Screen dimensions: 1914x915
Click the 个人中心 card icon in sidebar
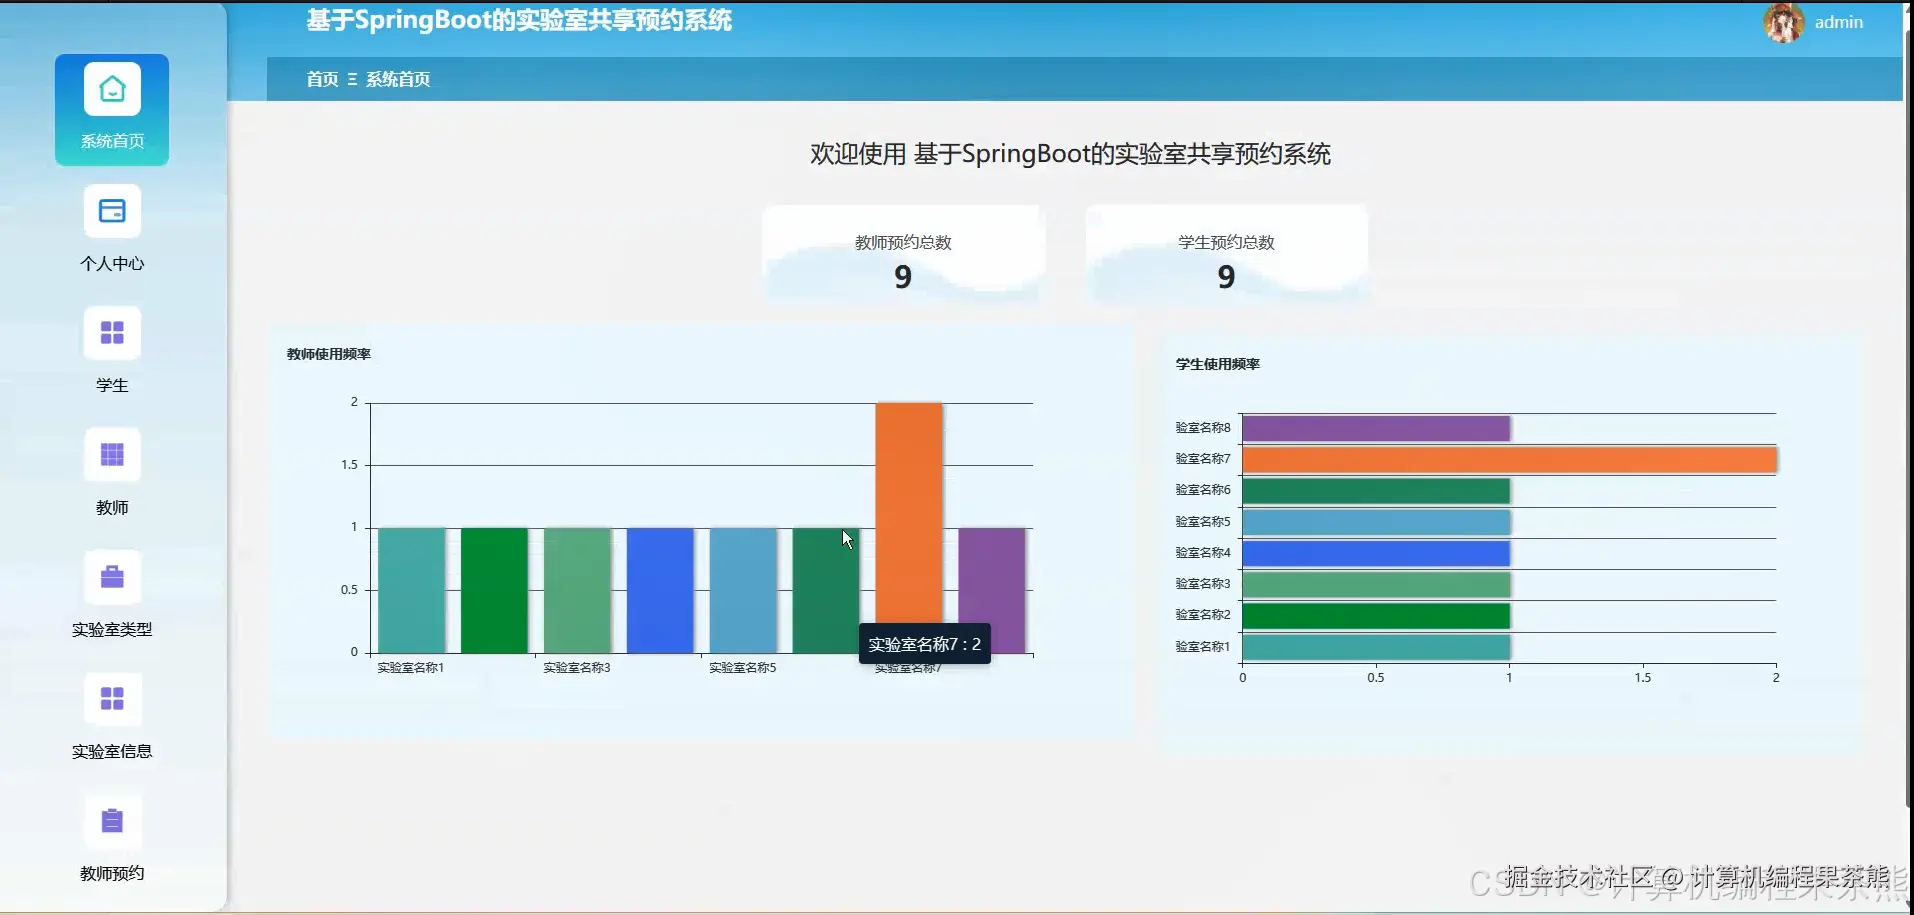[x=111, y=210]
